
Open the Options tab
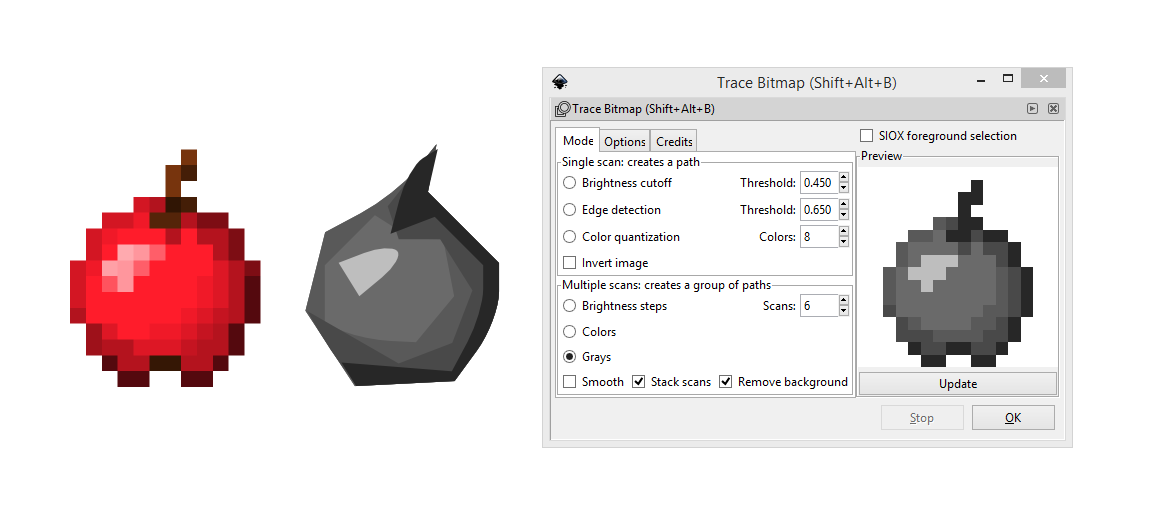point(625,142)
